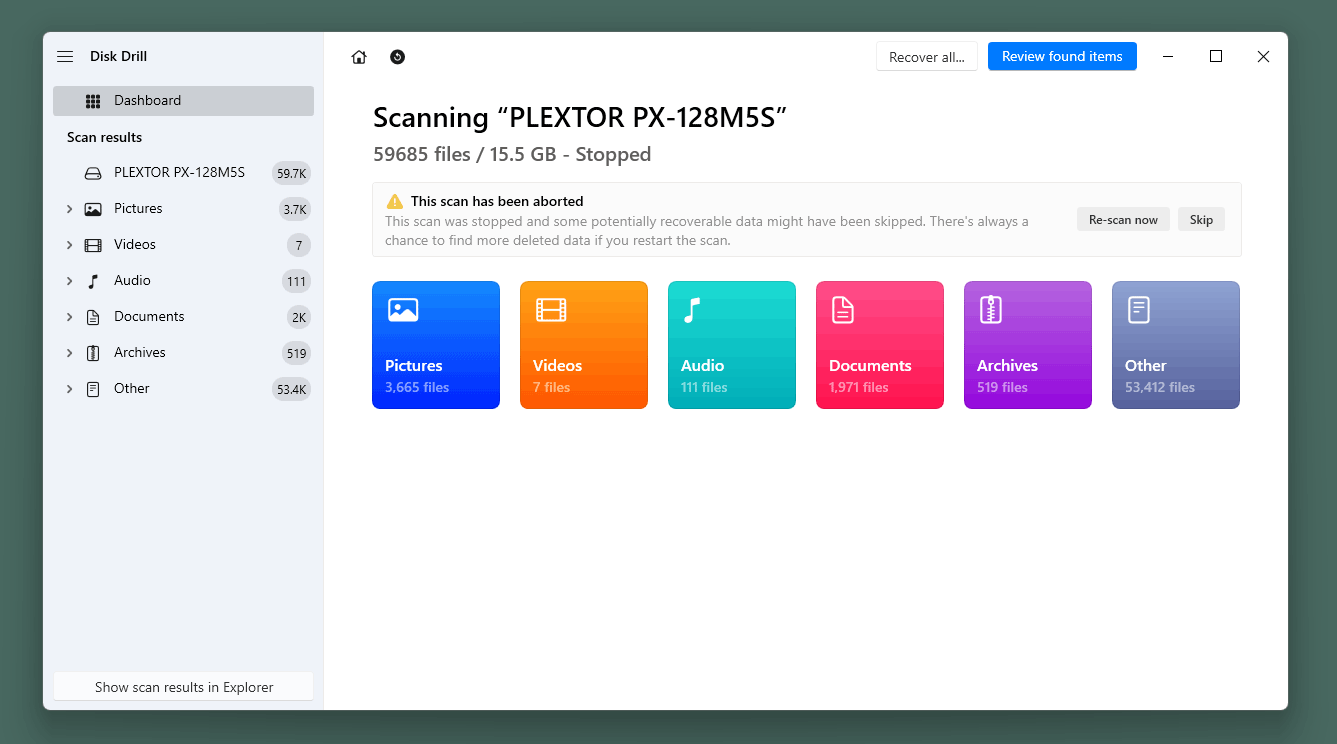
Task: Click the image icon on Pictures card
Action: pos(403,310)
